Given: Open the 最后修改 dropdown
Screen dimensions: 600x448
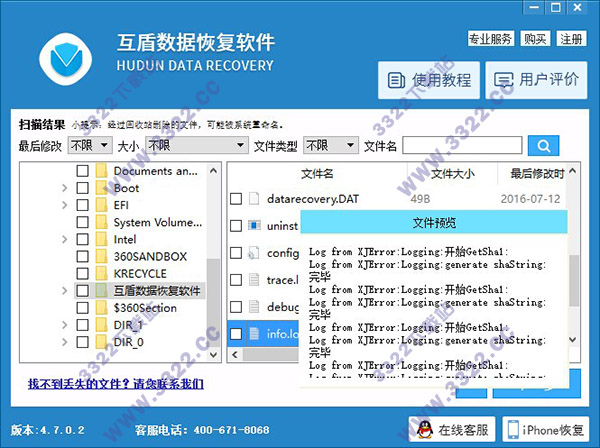Looking at the screenshot, I should (90, 145).
